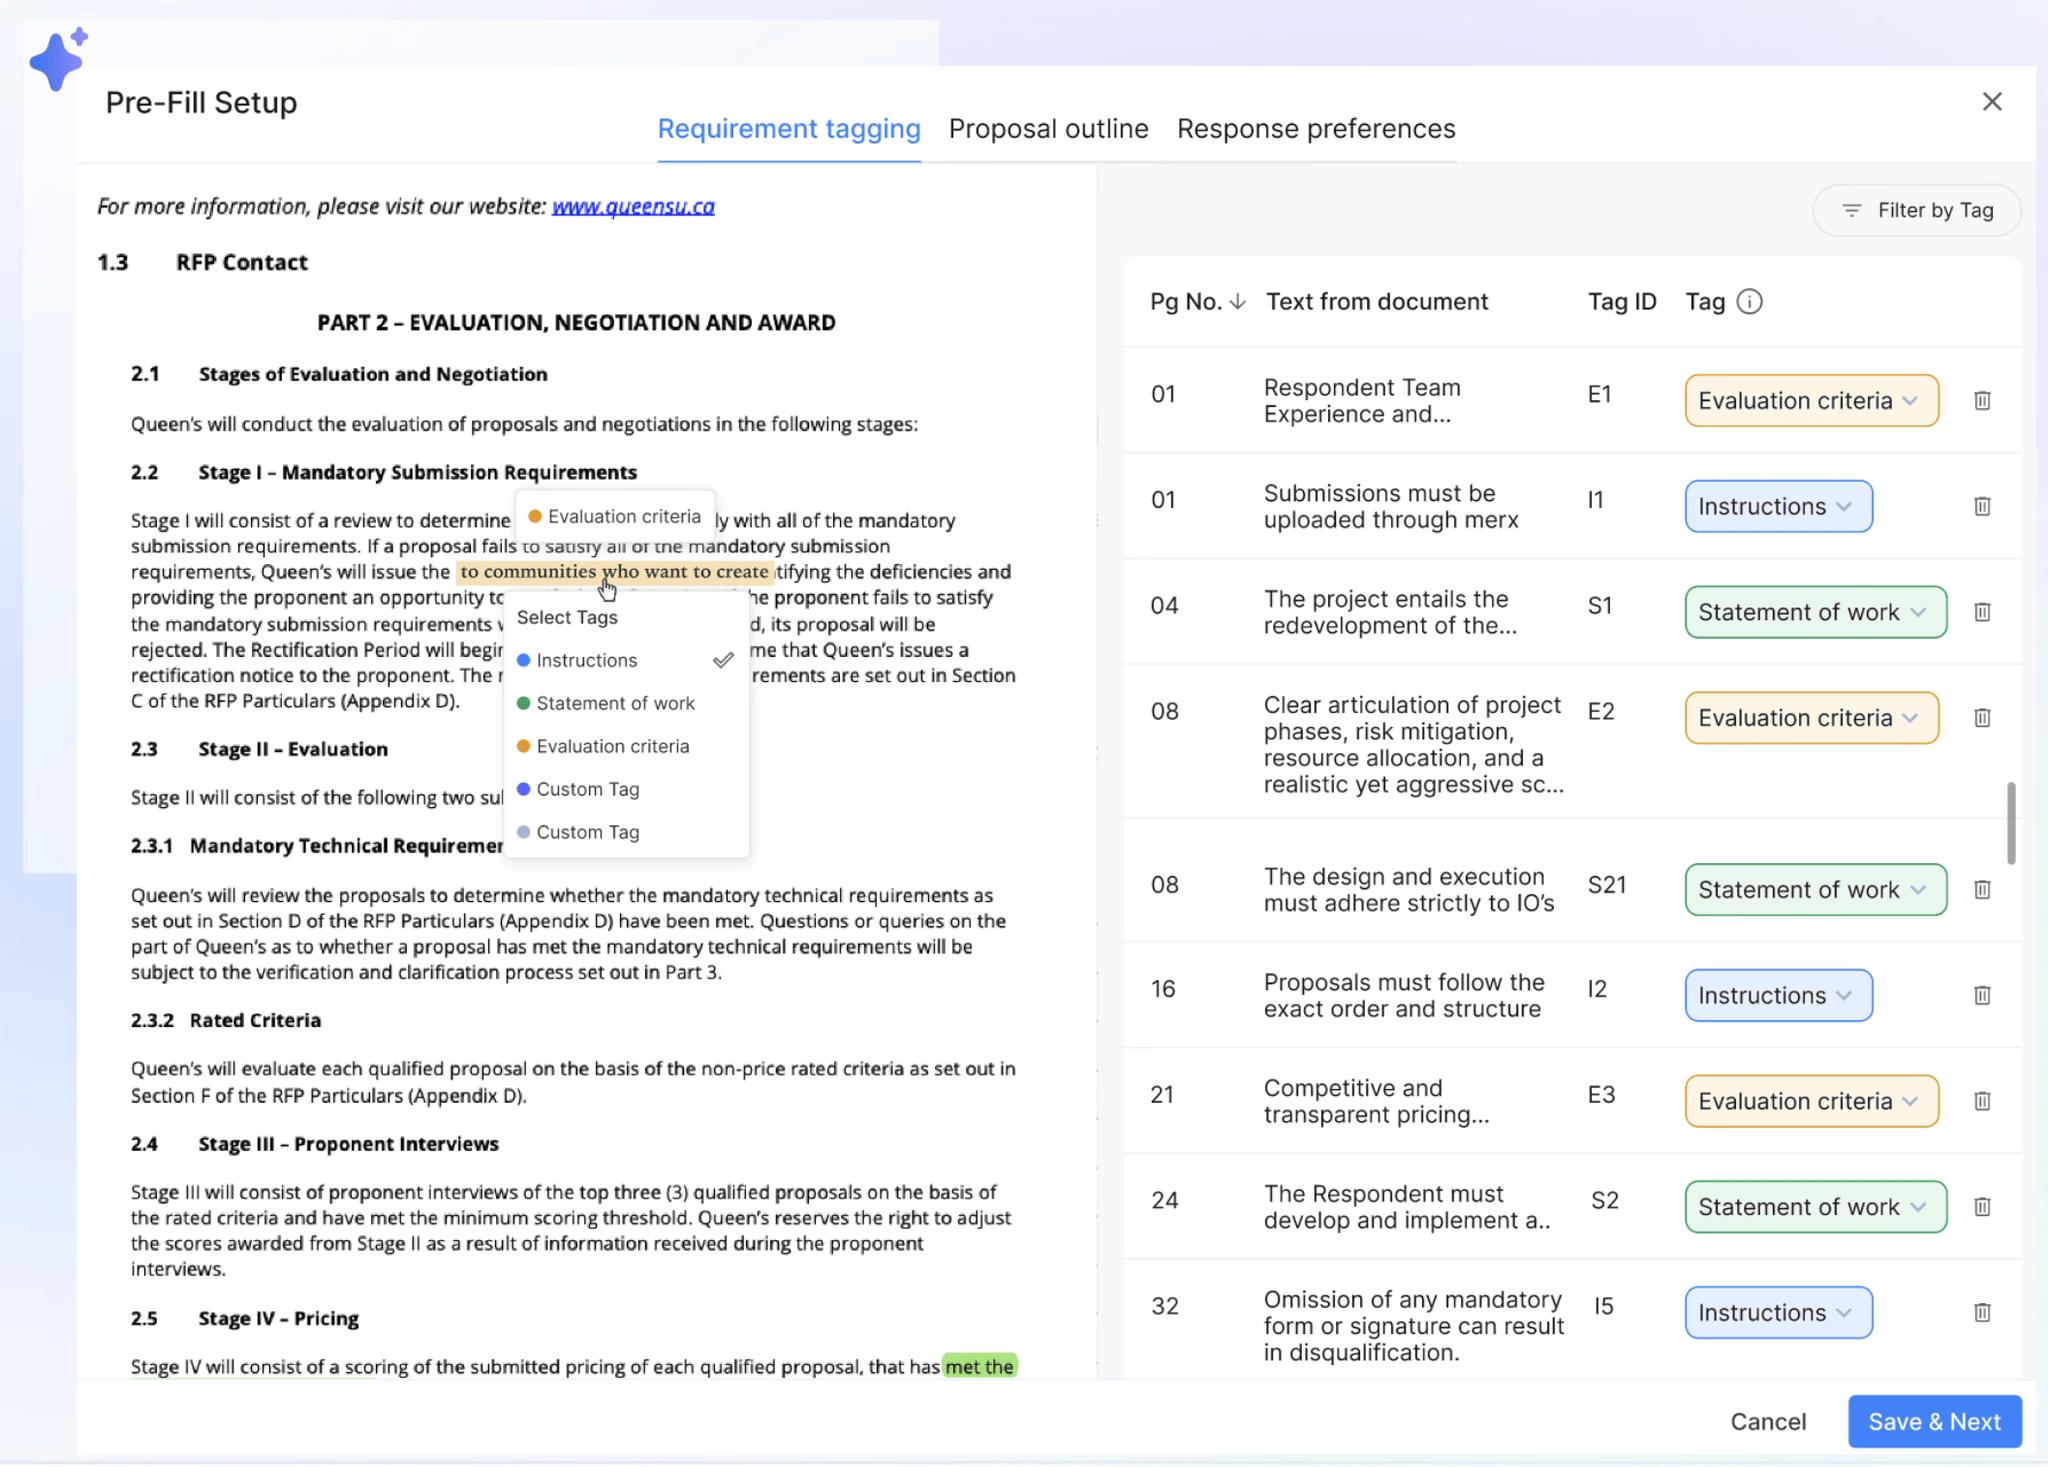Screen dimensions: 2048x1467
Task: Delete the Respondent Team Experience row
Action: click(x=1983, y=400)
